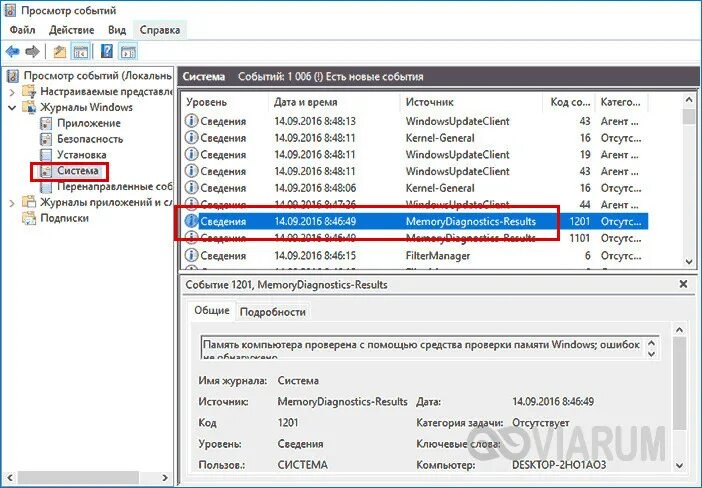Select the MemoryDiagnostics-Results 1201 event row

415,221
